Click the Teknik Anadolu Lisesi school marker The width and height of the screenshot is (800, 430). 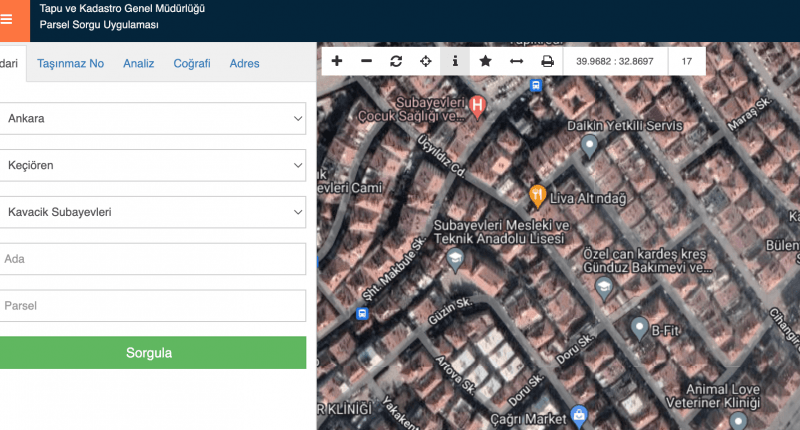455,260
